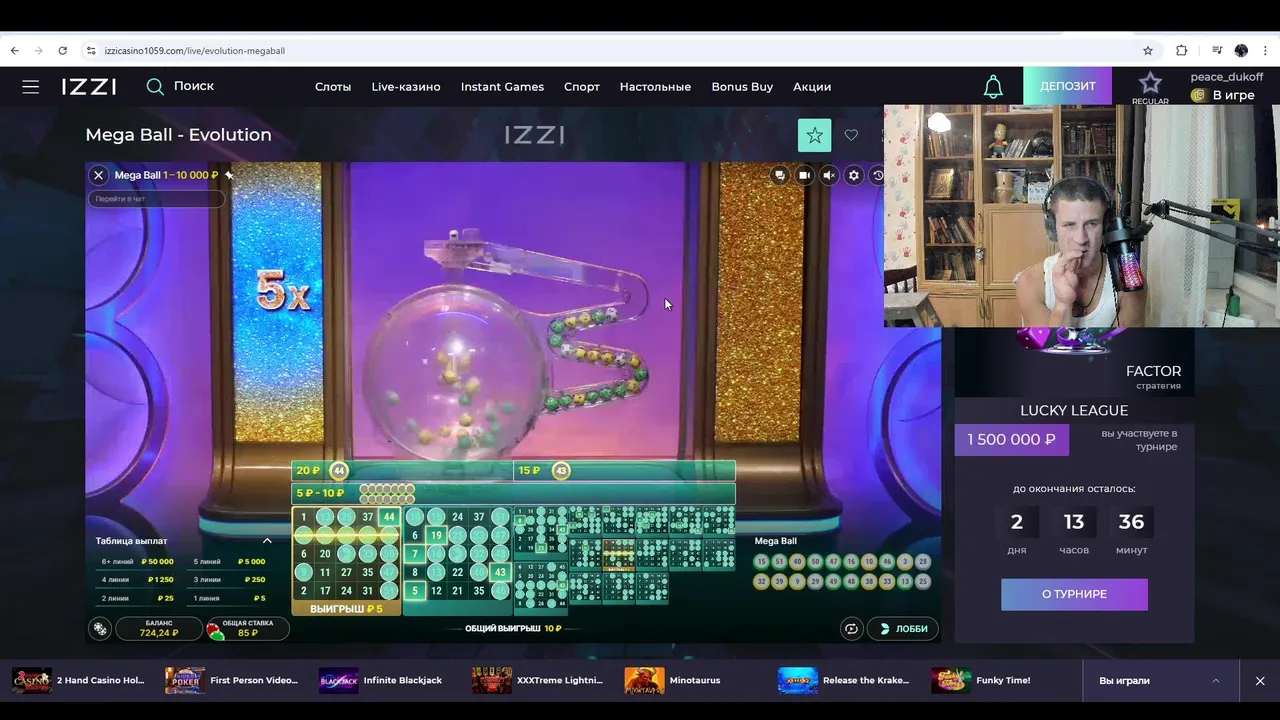1280x720 pixels.
Task: Open the Спорт section
Action: (x=582, y=87)
